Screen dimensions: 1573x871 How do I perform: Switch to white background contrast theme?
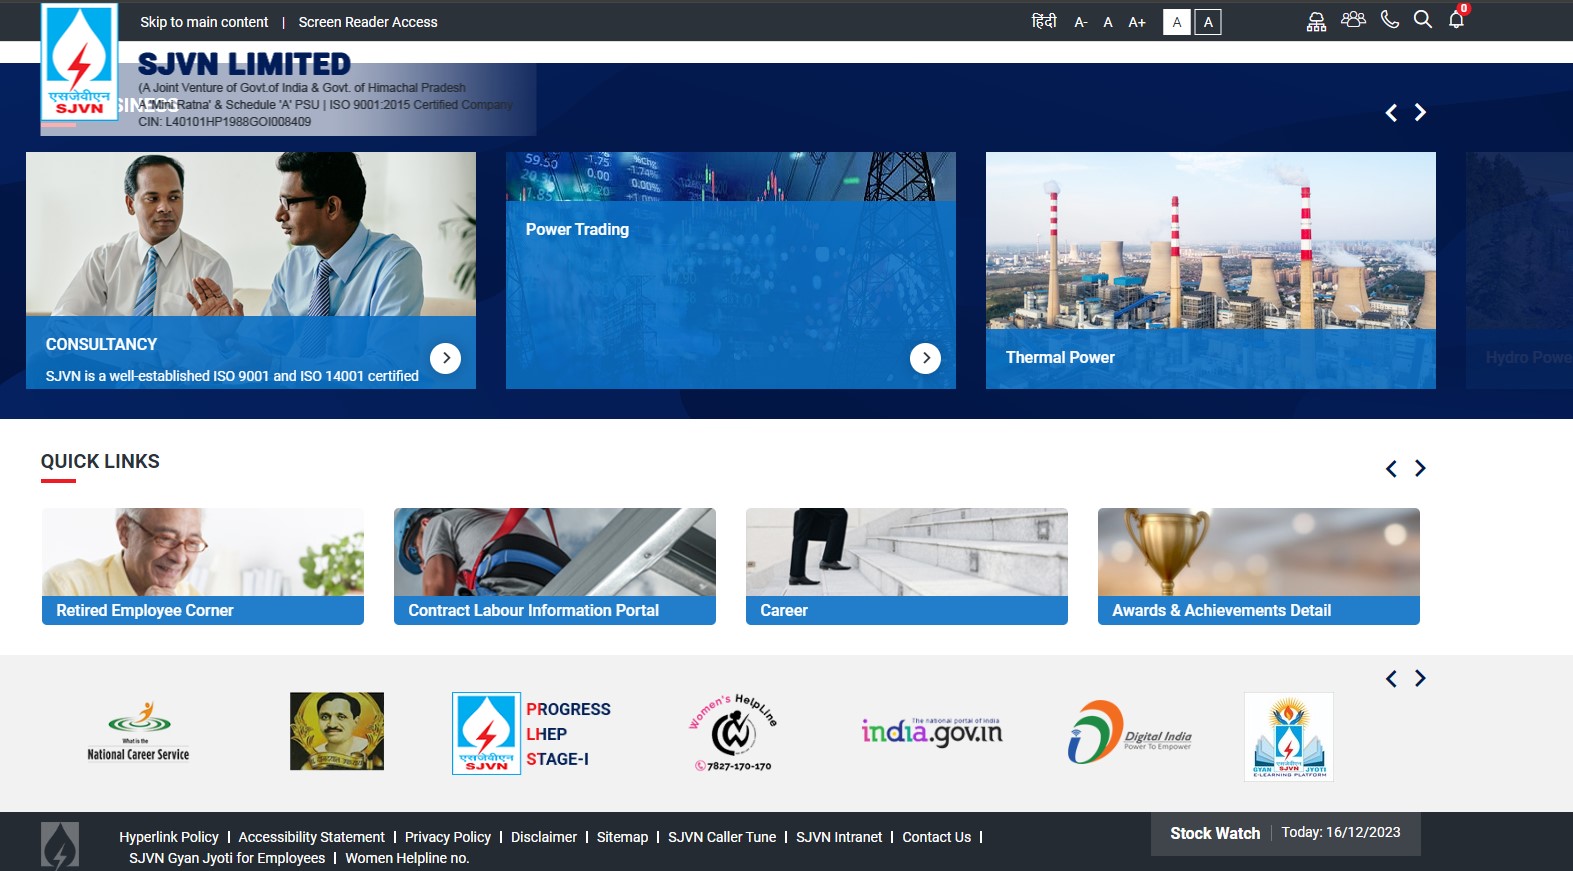[1176, 22]
